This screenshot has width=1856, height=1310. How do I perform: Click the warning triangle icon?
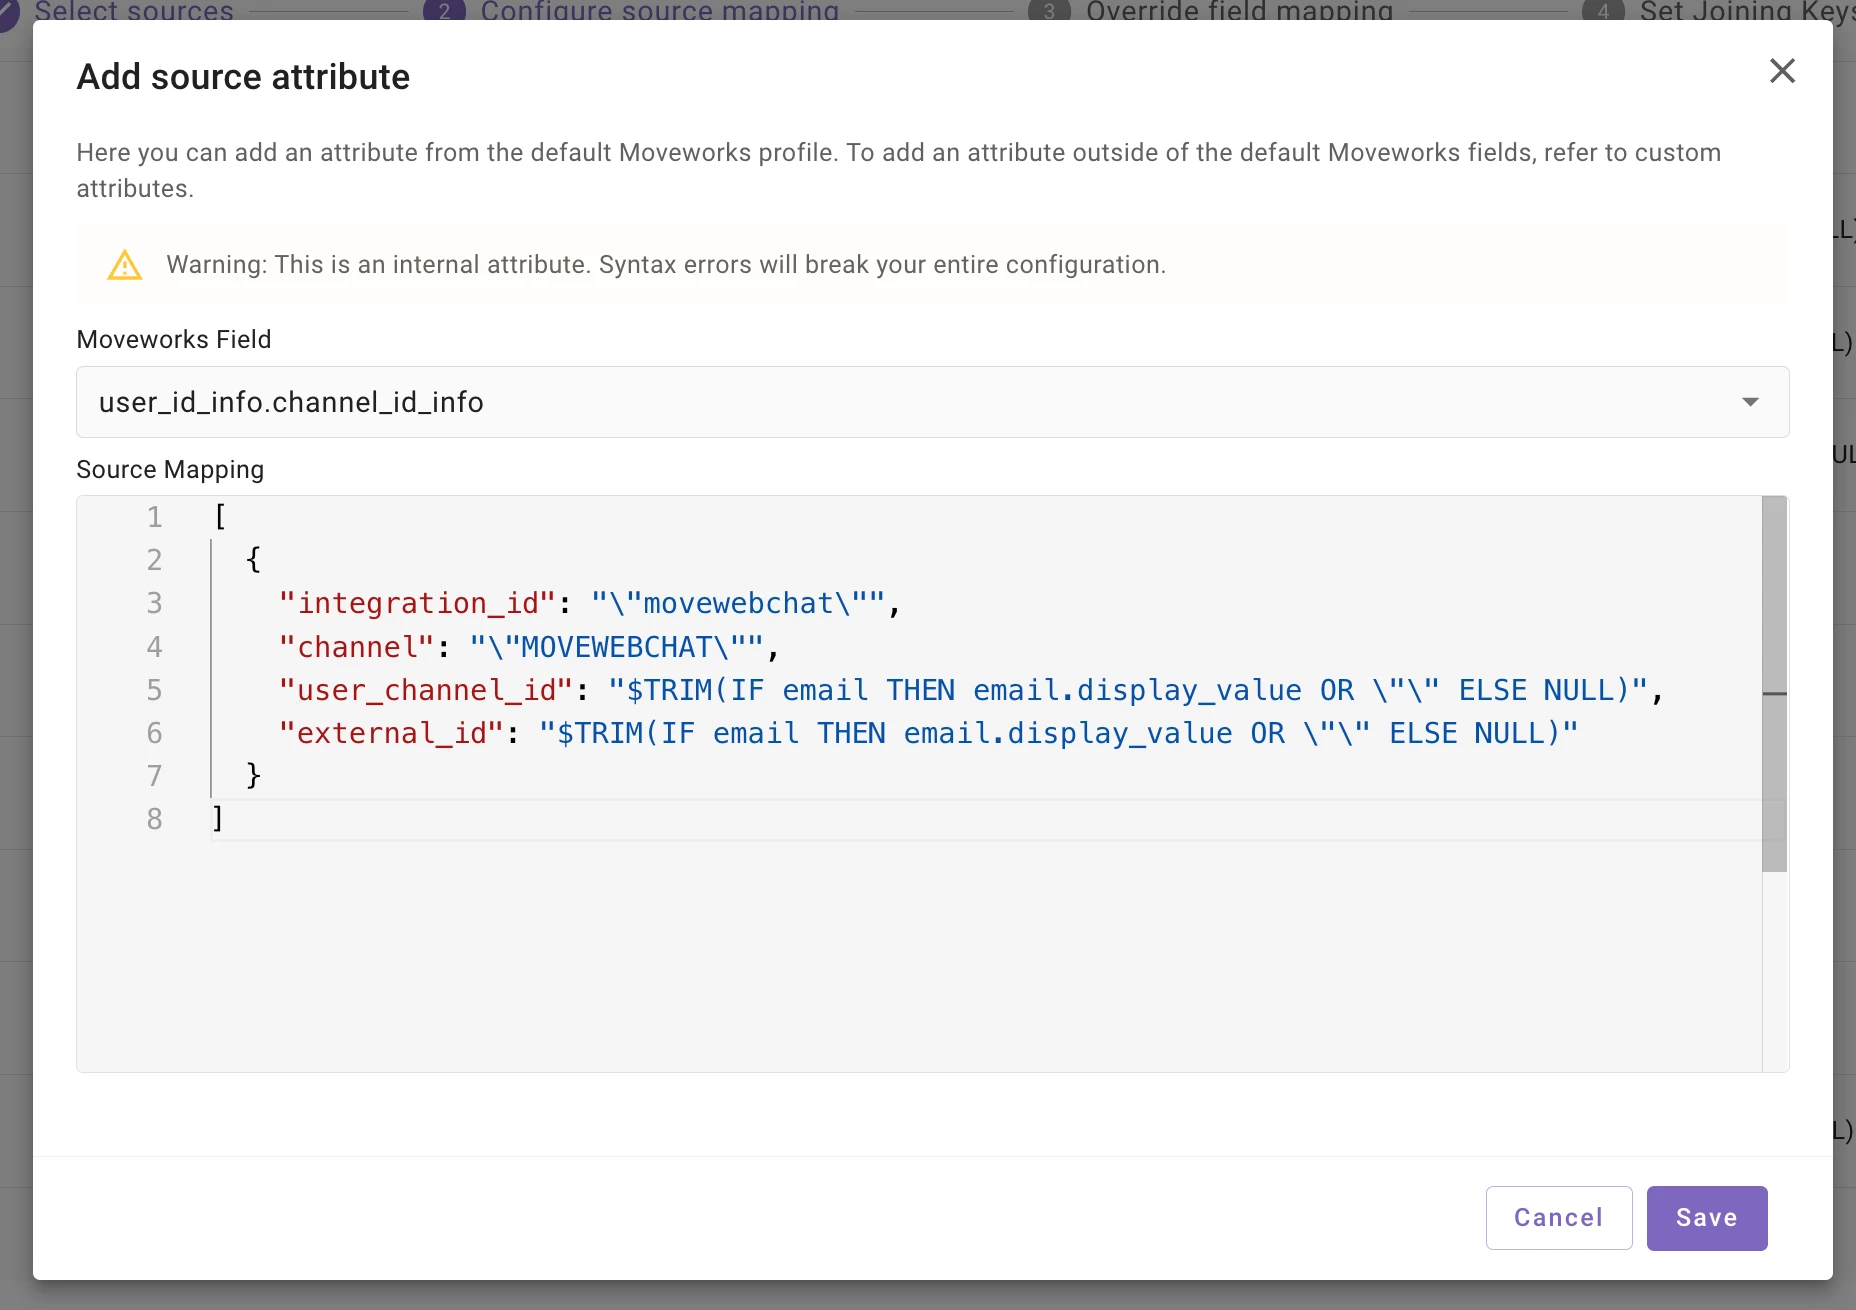coord(125,265)
